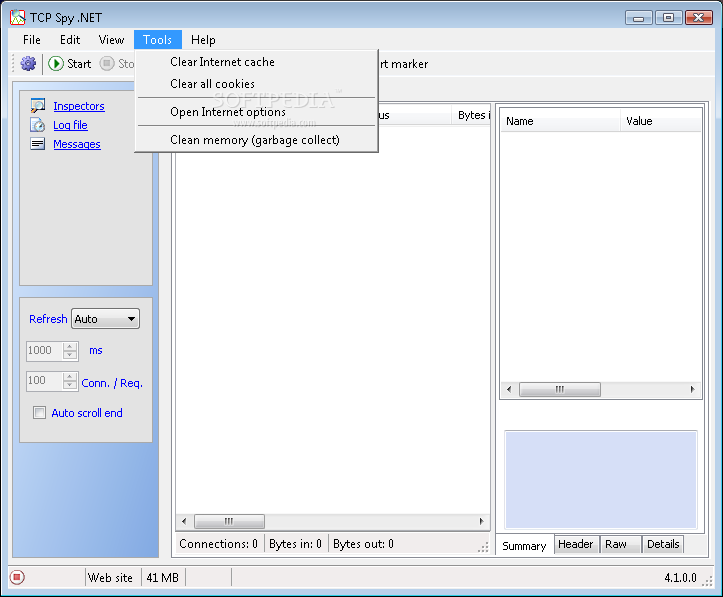Click the connection list horizontal scrollbar thumb

[229, 521]
